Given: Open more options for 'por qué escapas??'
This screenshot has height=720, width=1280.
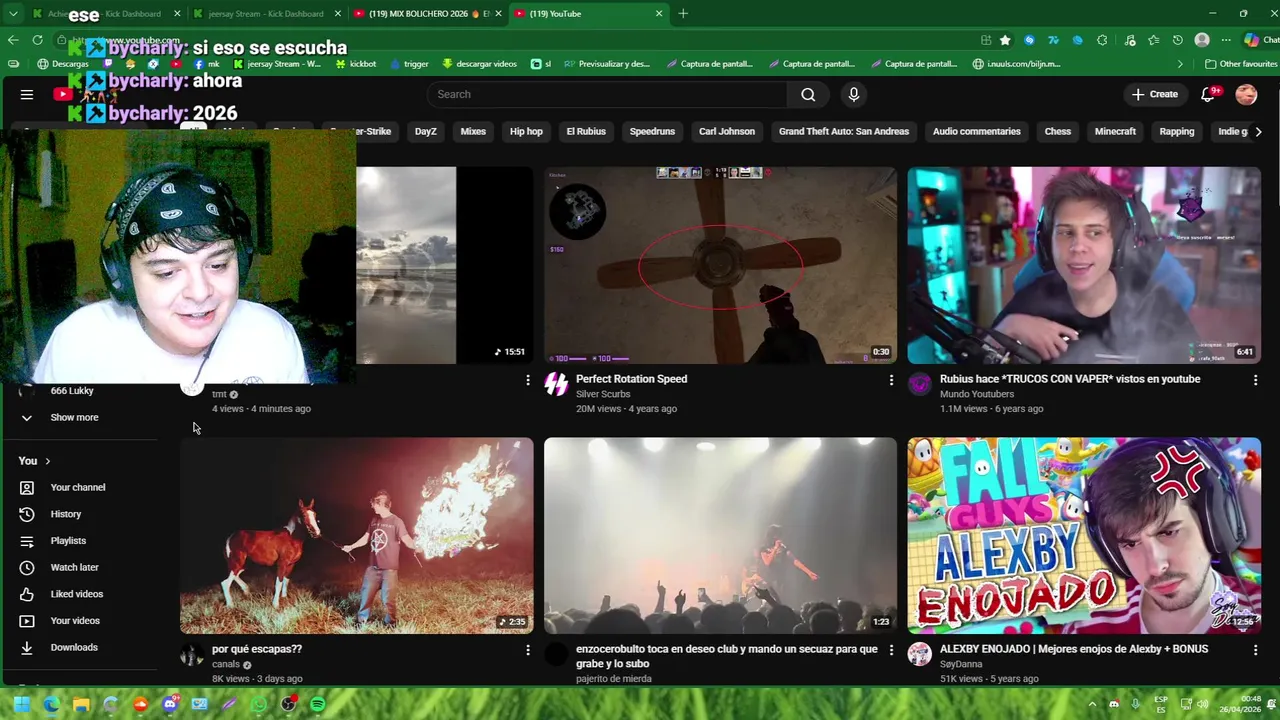Looking at the screenshot, I should click(527, 650).
